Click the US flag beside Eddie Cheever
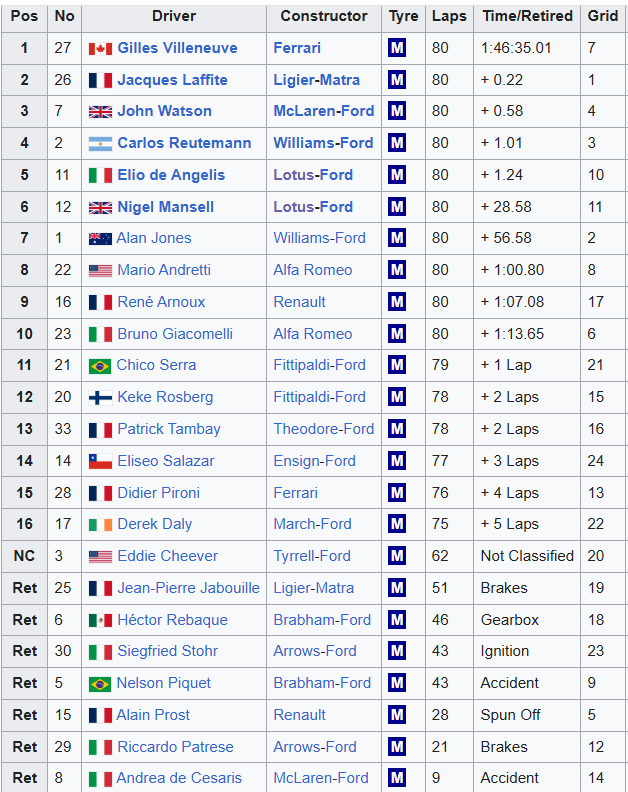This screenshot has height=792, width=628. click(100, 557)
